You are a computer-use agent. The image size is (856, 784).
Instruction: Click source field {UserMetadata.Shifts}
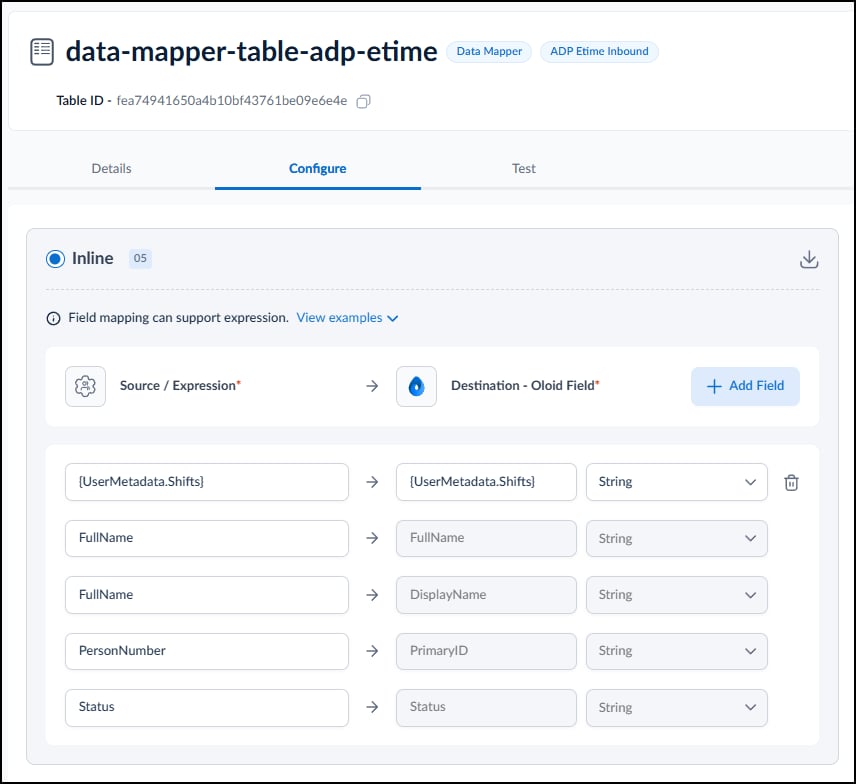207,482
